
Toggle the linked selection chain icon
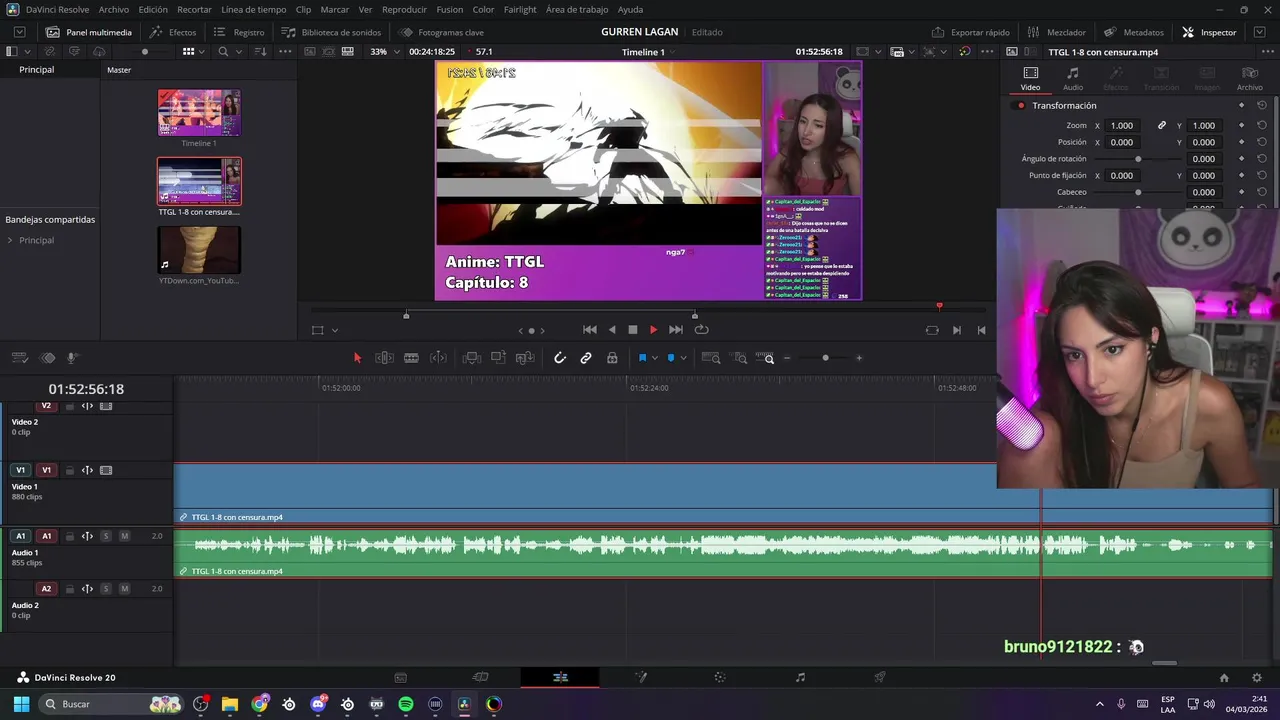[x=586, y=358]
